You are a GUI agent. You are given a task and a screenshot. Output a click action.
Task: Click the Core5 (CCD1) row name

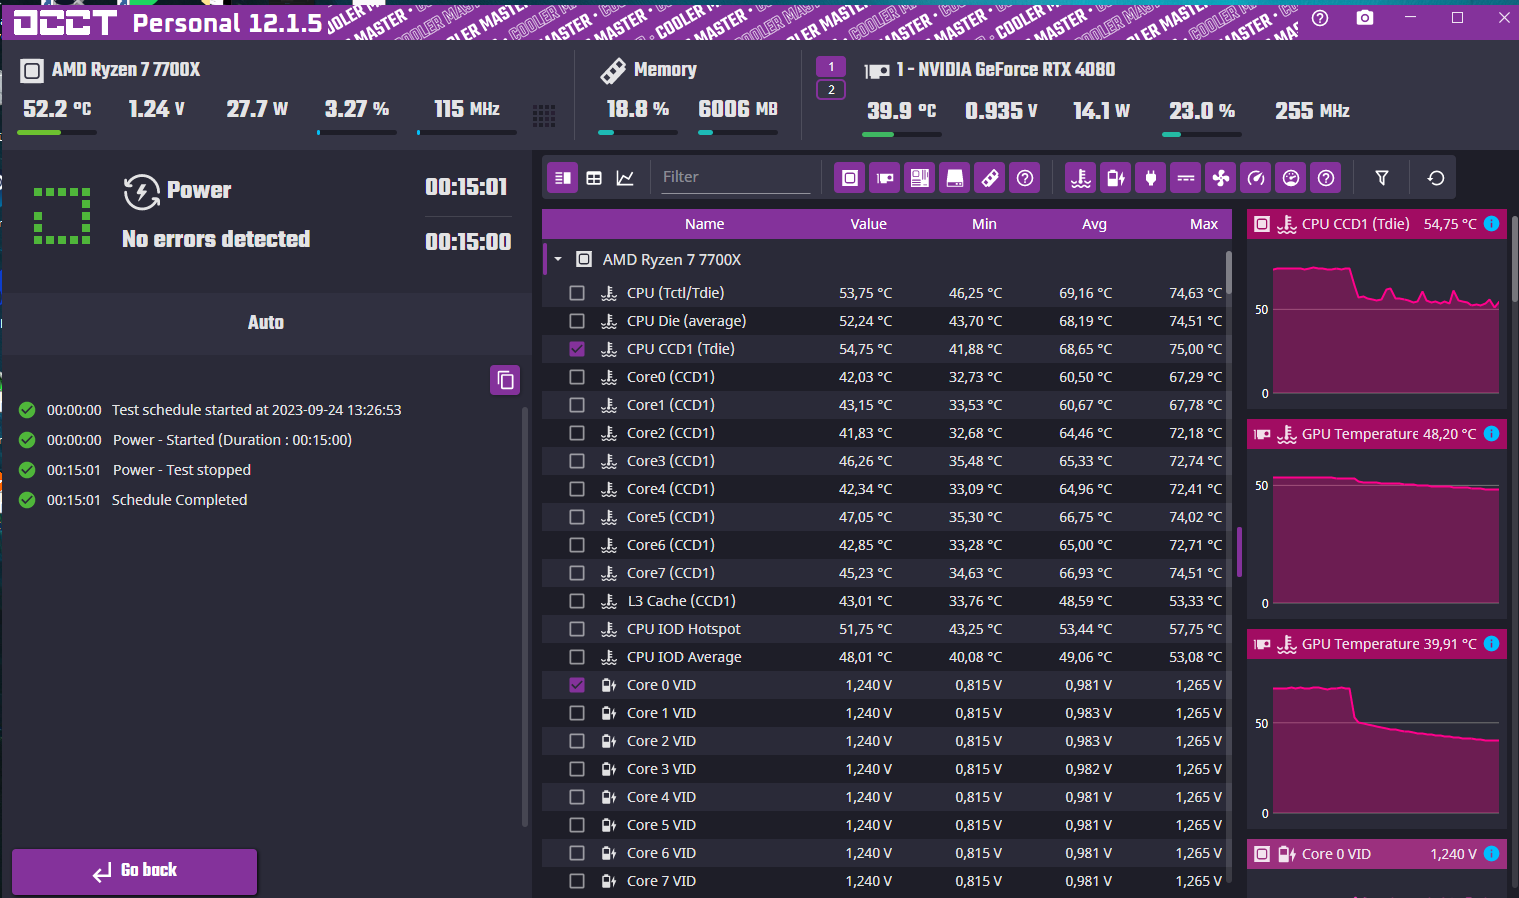(671, 517)
